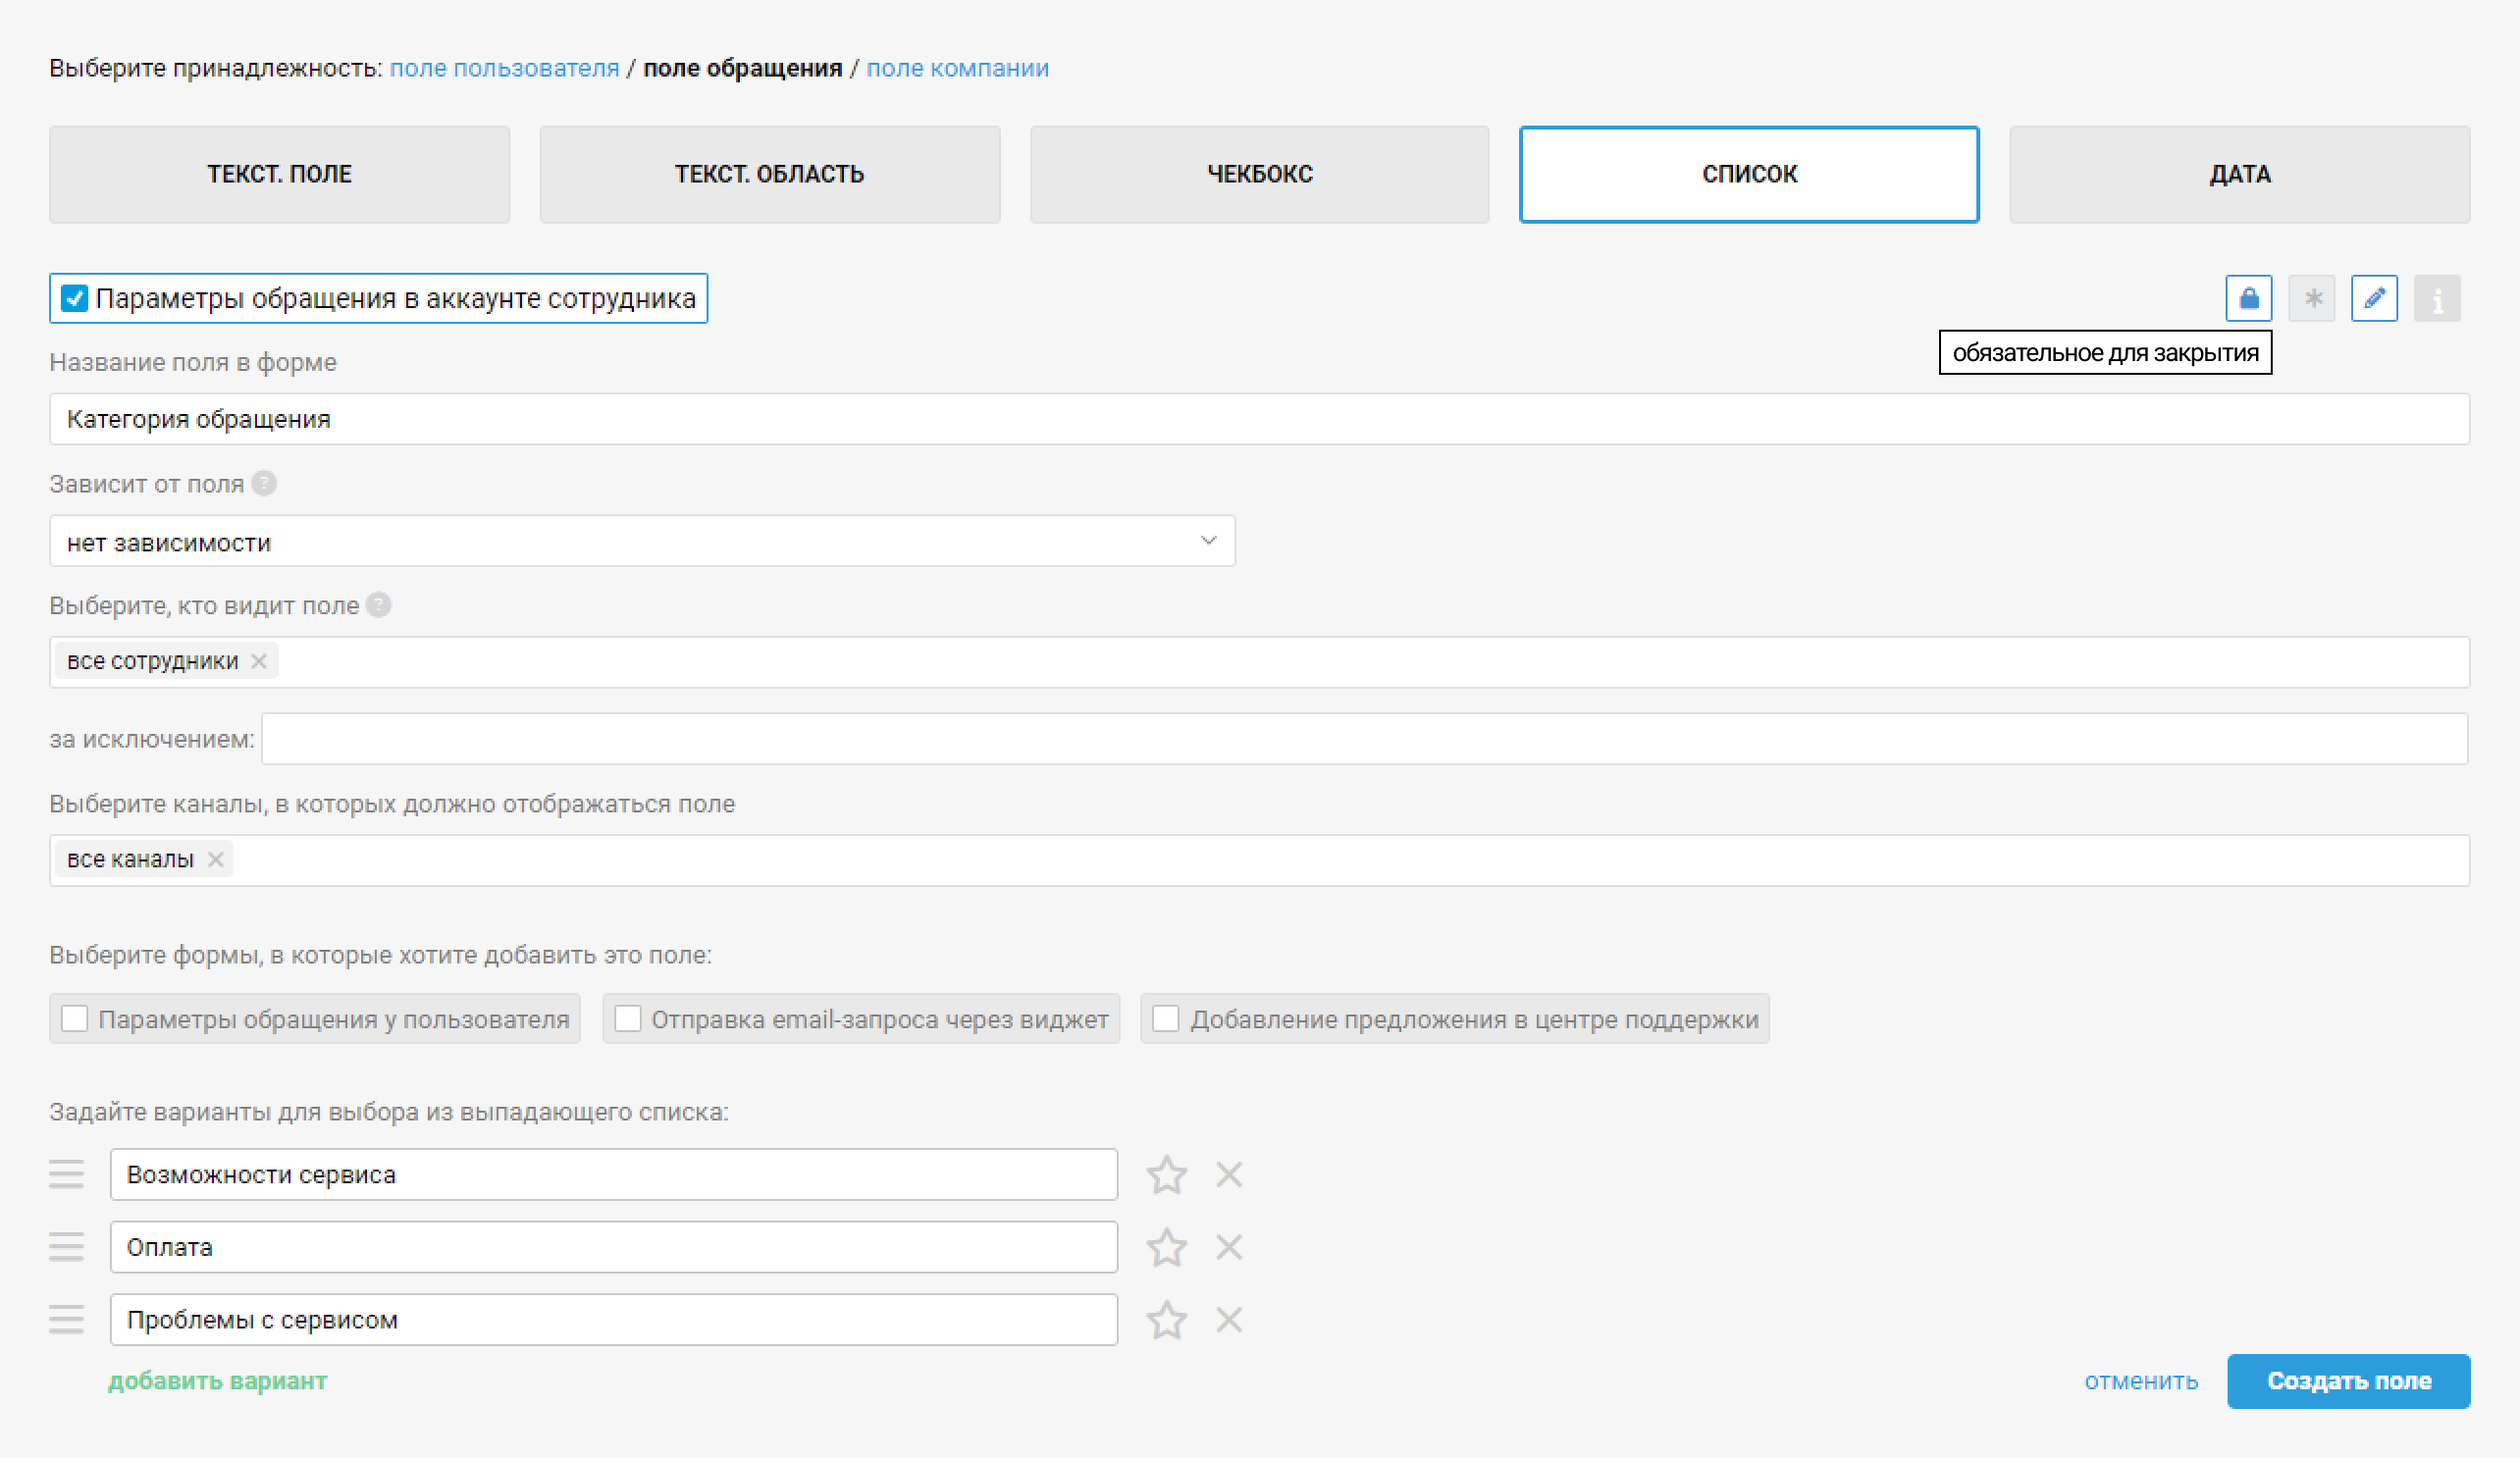Select the 'ТЕКСТ. ОБЛАСТЬ' field type
Viewport: 2520px width, 1458px height.
pos(769,174)
